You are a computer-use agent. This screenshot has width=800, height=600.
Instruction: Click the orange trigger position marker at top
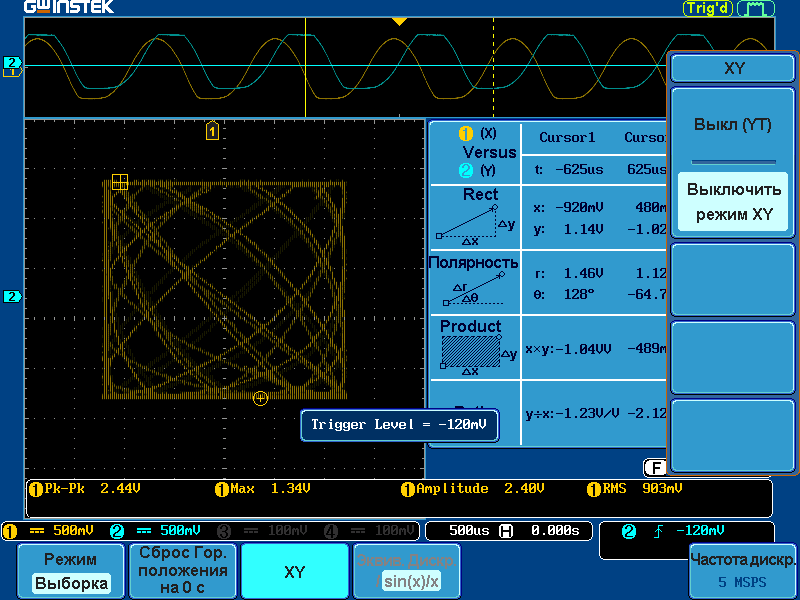coord(399,21)
